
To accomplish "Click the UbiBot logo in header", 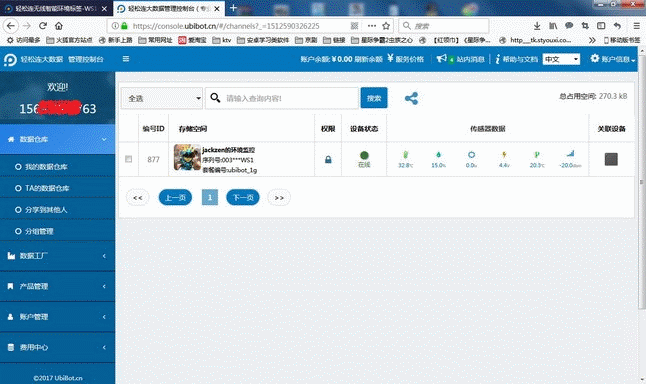I will click(x=10, y=60).
